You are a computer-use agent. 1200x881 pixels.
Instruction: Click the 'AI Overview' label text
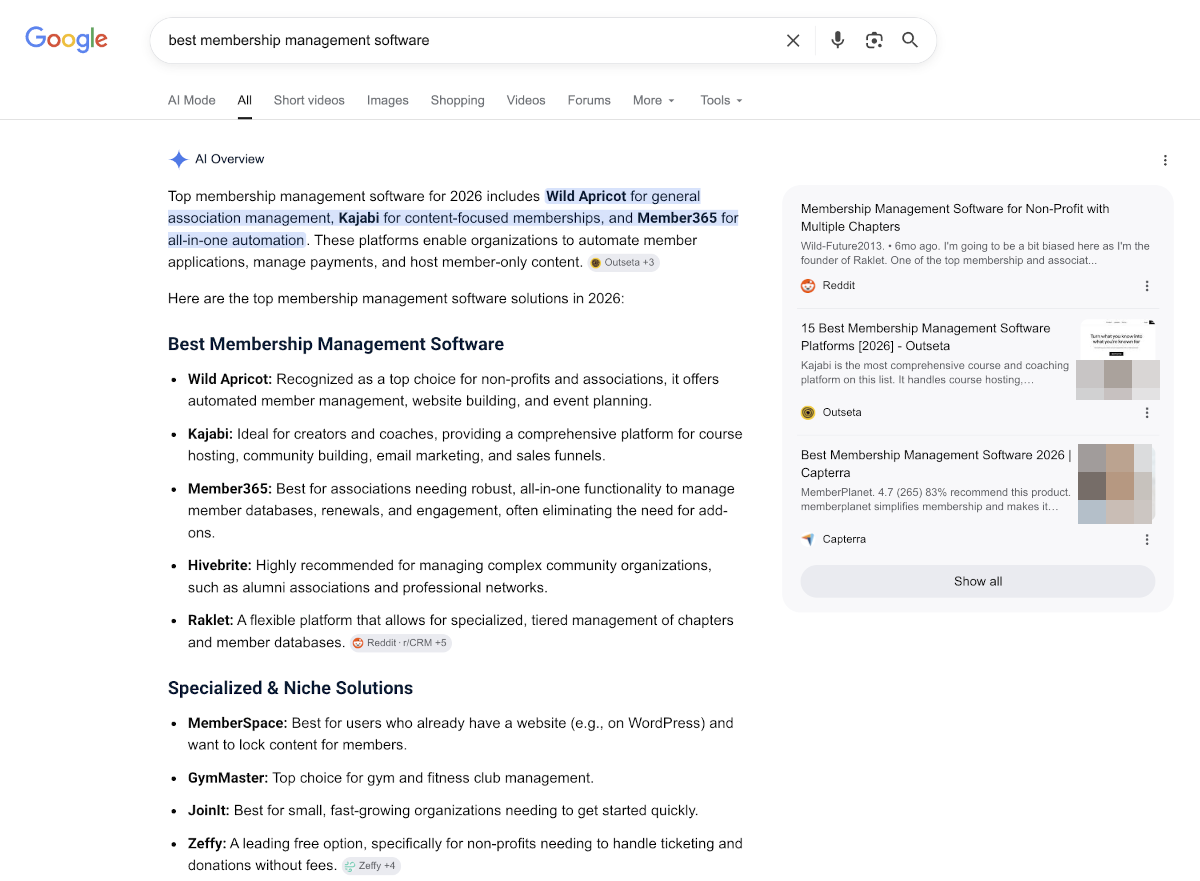pyautogui.click(x=230, y=159)
